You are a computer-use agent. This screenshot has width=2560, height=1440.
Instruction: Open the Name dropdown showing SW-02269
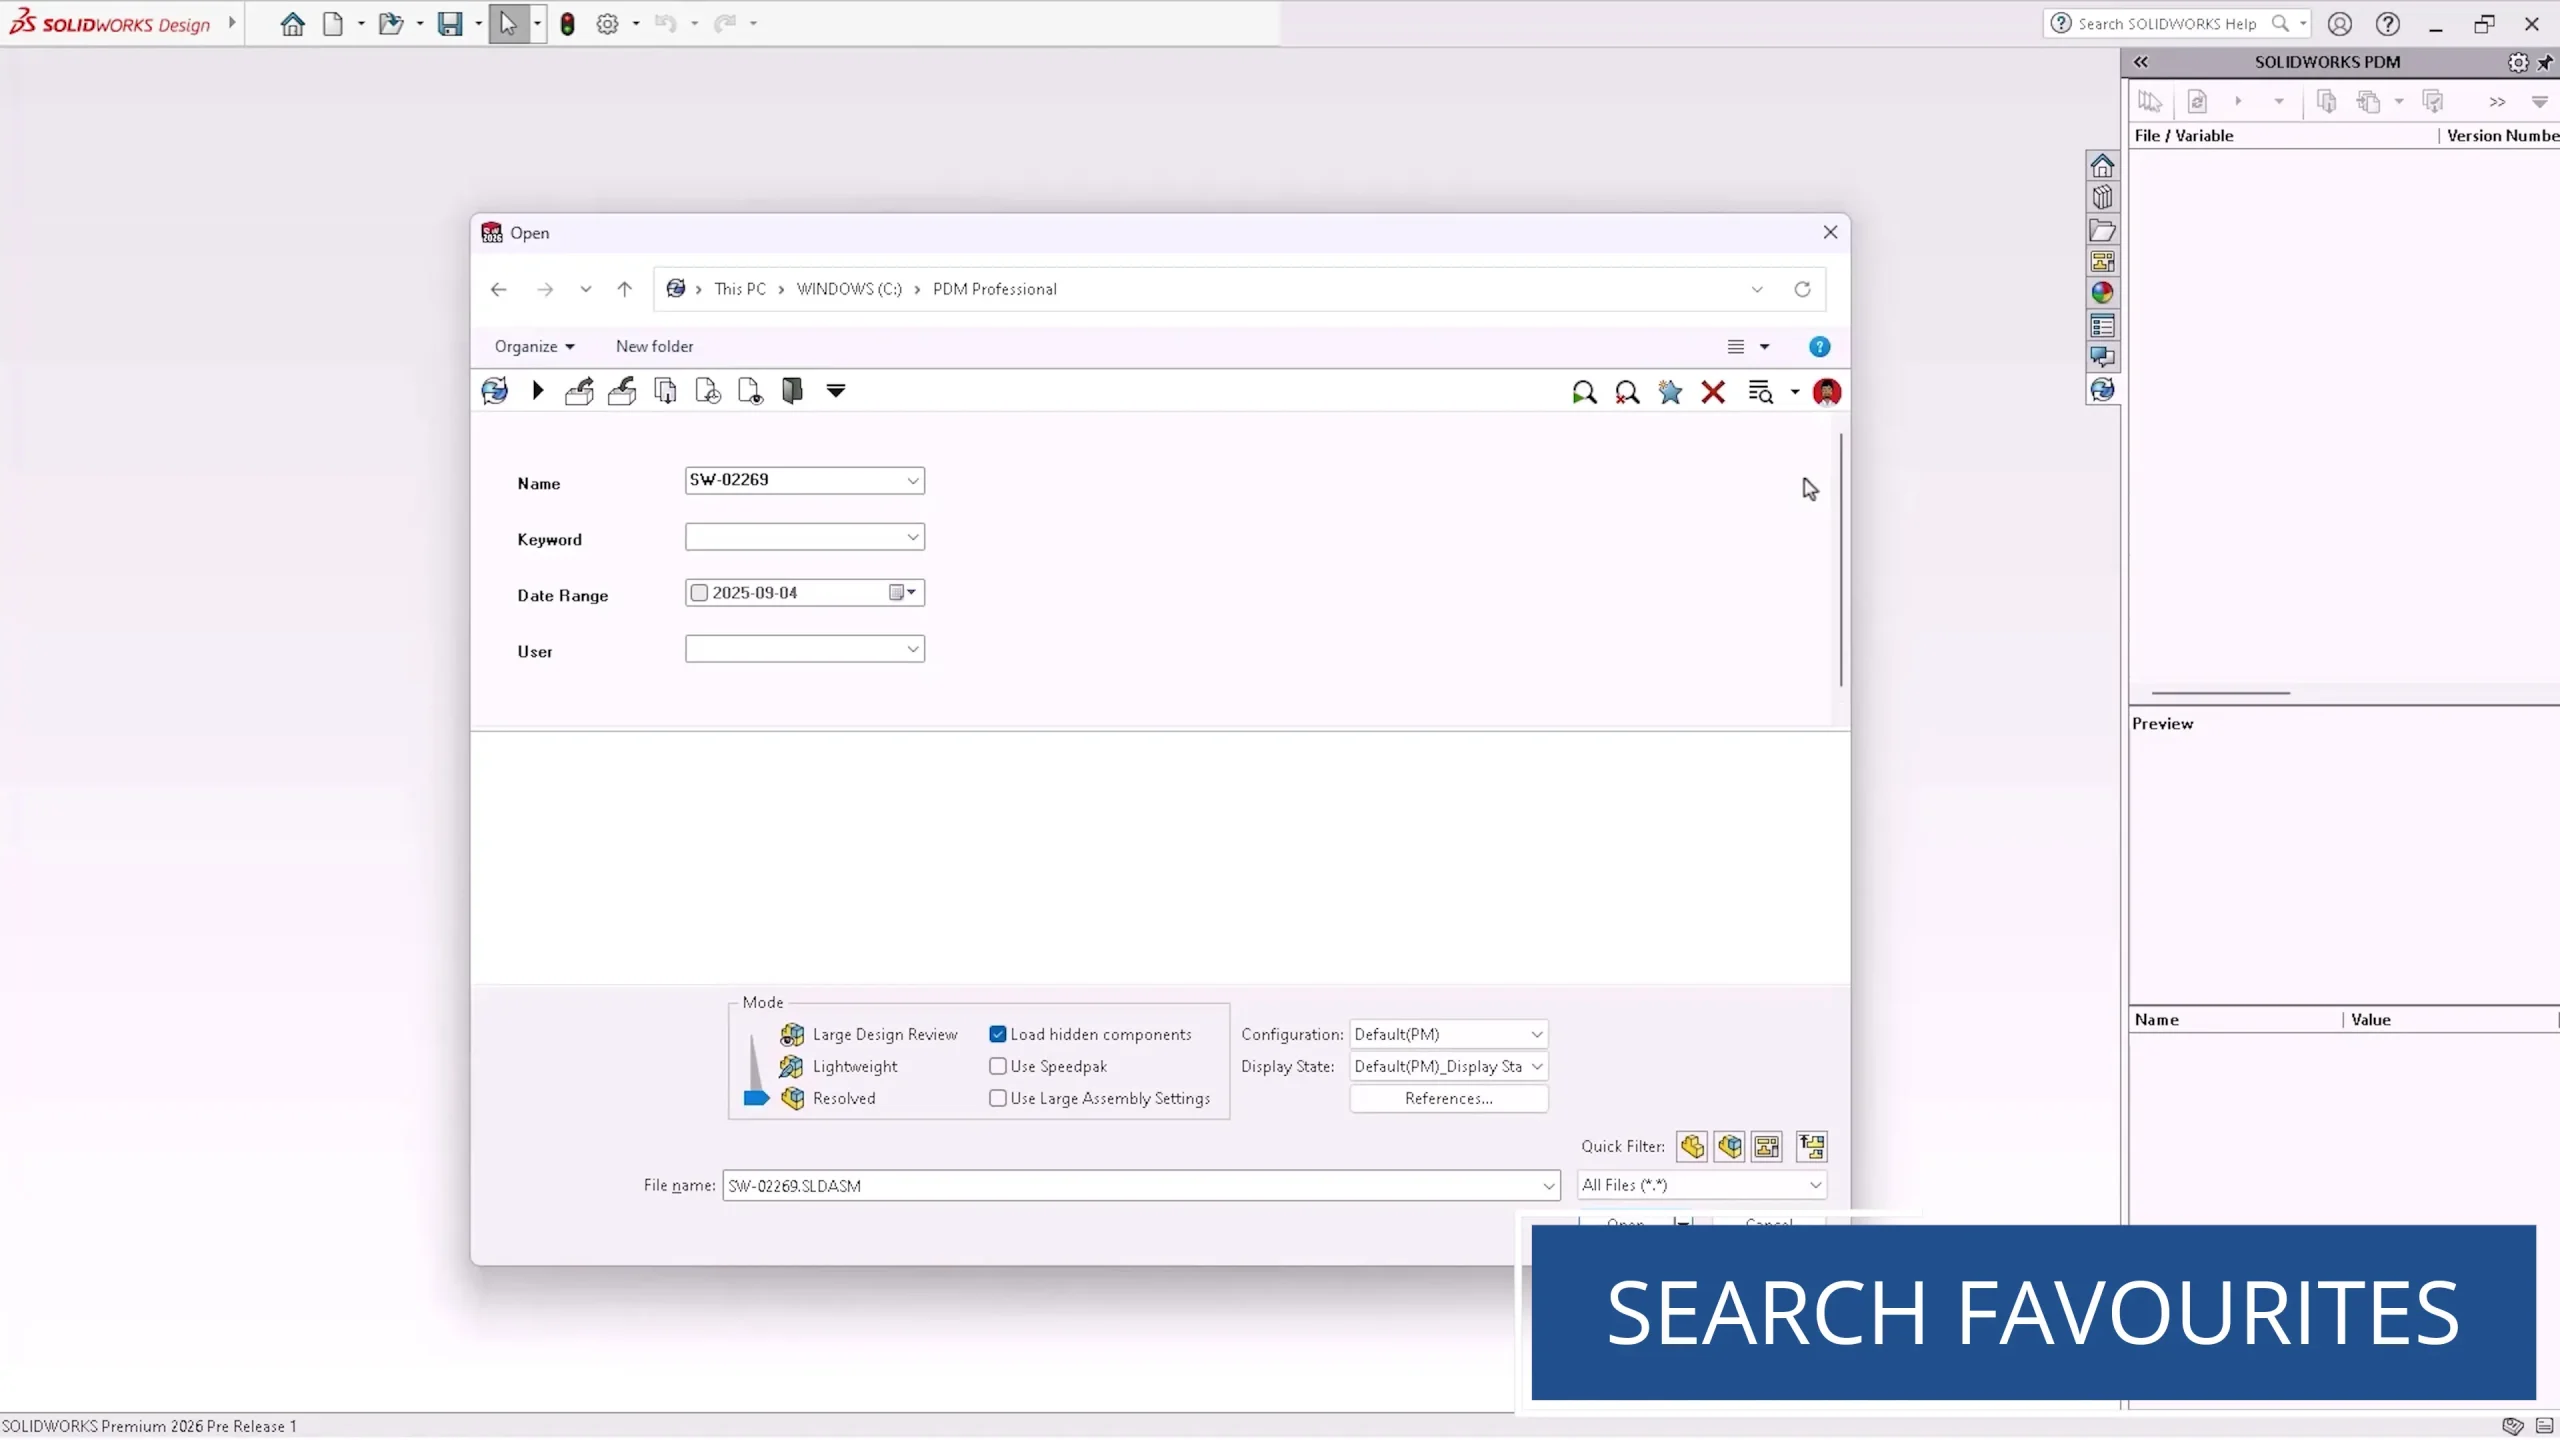pos(911,480)
